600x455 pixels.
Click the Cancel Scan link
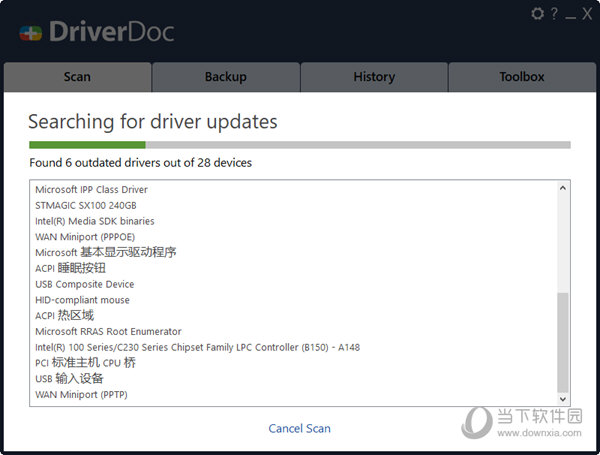(x=300, y=429)
